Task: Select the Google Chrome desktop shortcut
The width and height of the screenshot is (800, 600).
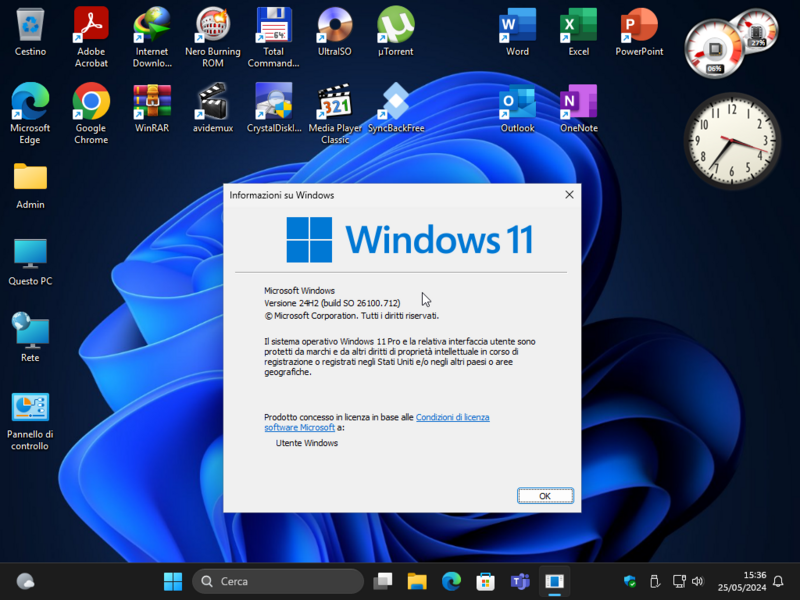Action: (91, 113)
